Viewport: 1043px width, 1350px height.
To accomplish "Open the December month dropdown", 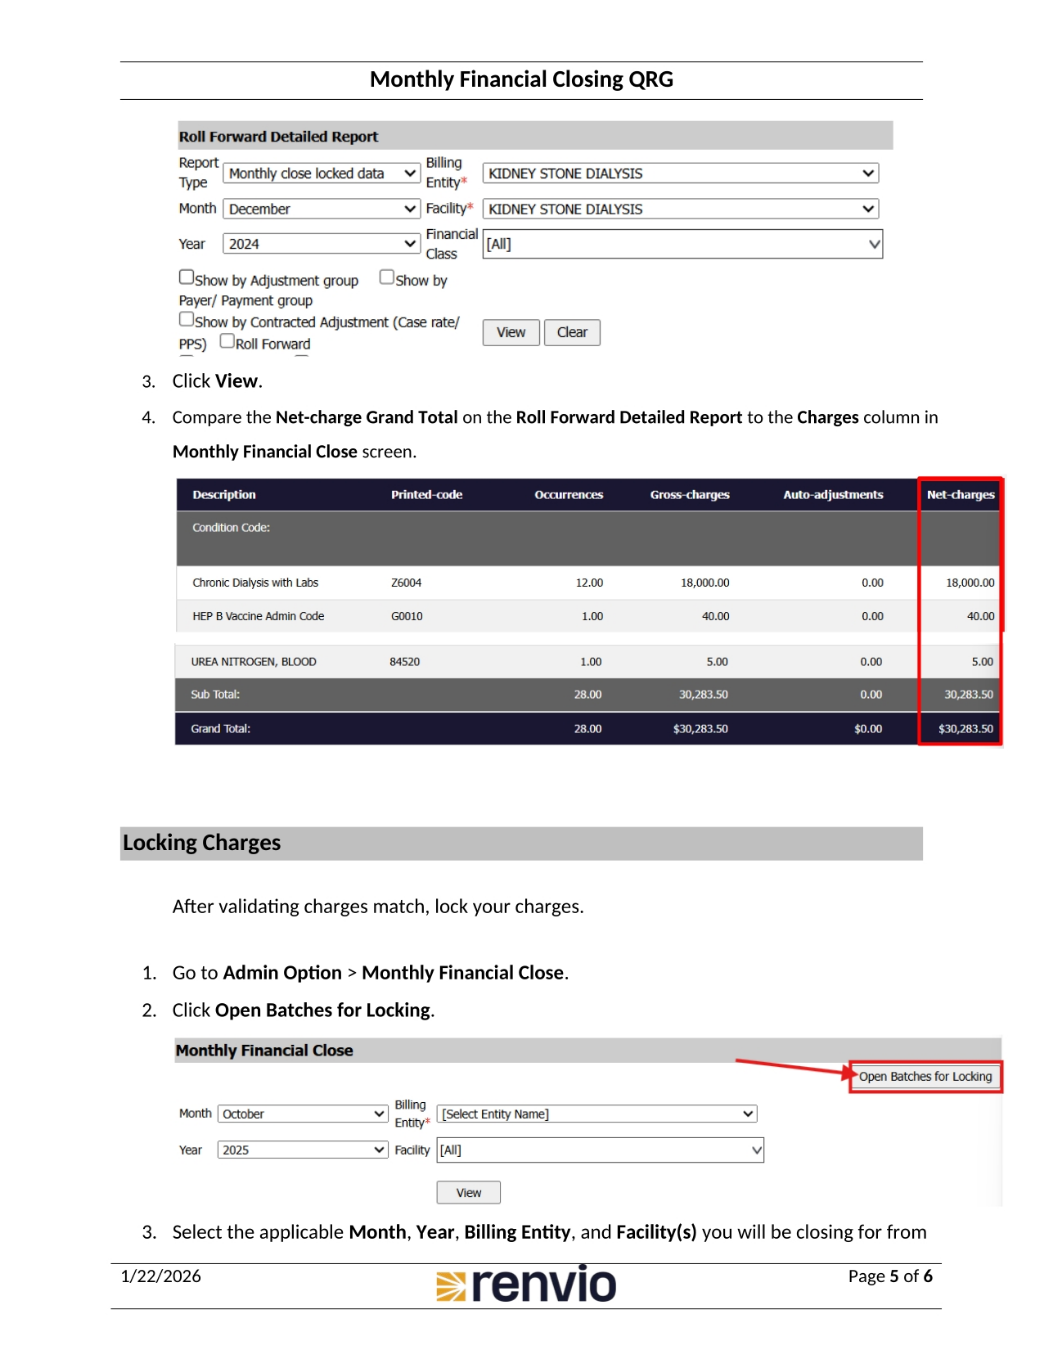I will (321, 209).
